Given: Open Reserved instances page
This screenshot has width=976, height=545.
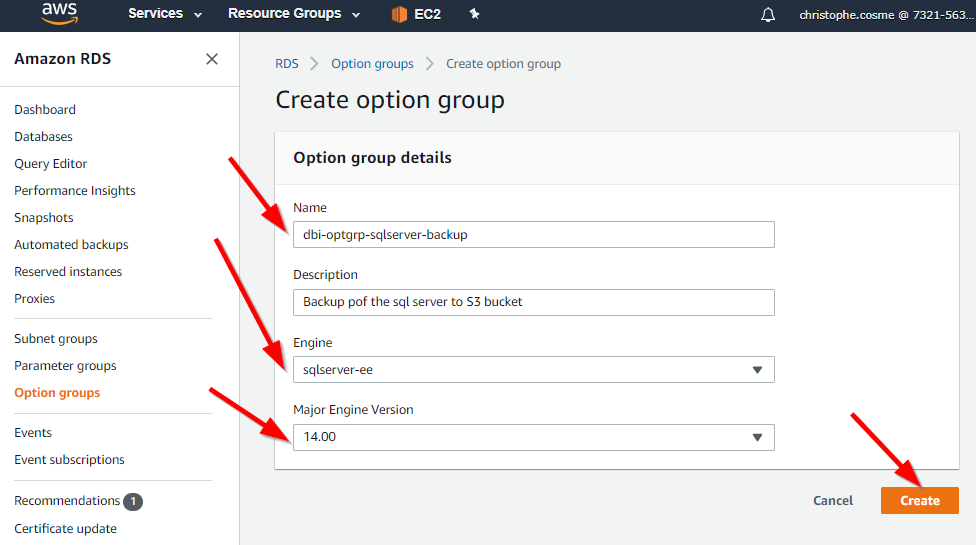Looking at the screenshot, I should [x=68, y=272].
